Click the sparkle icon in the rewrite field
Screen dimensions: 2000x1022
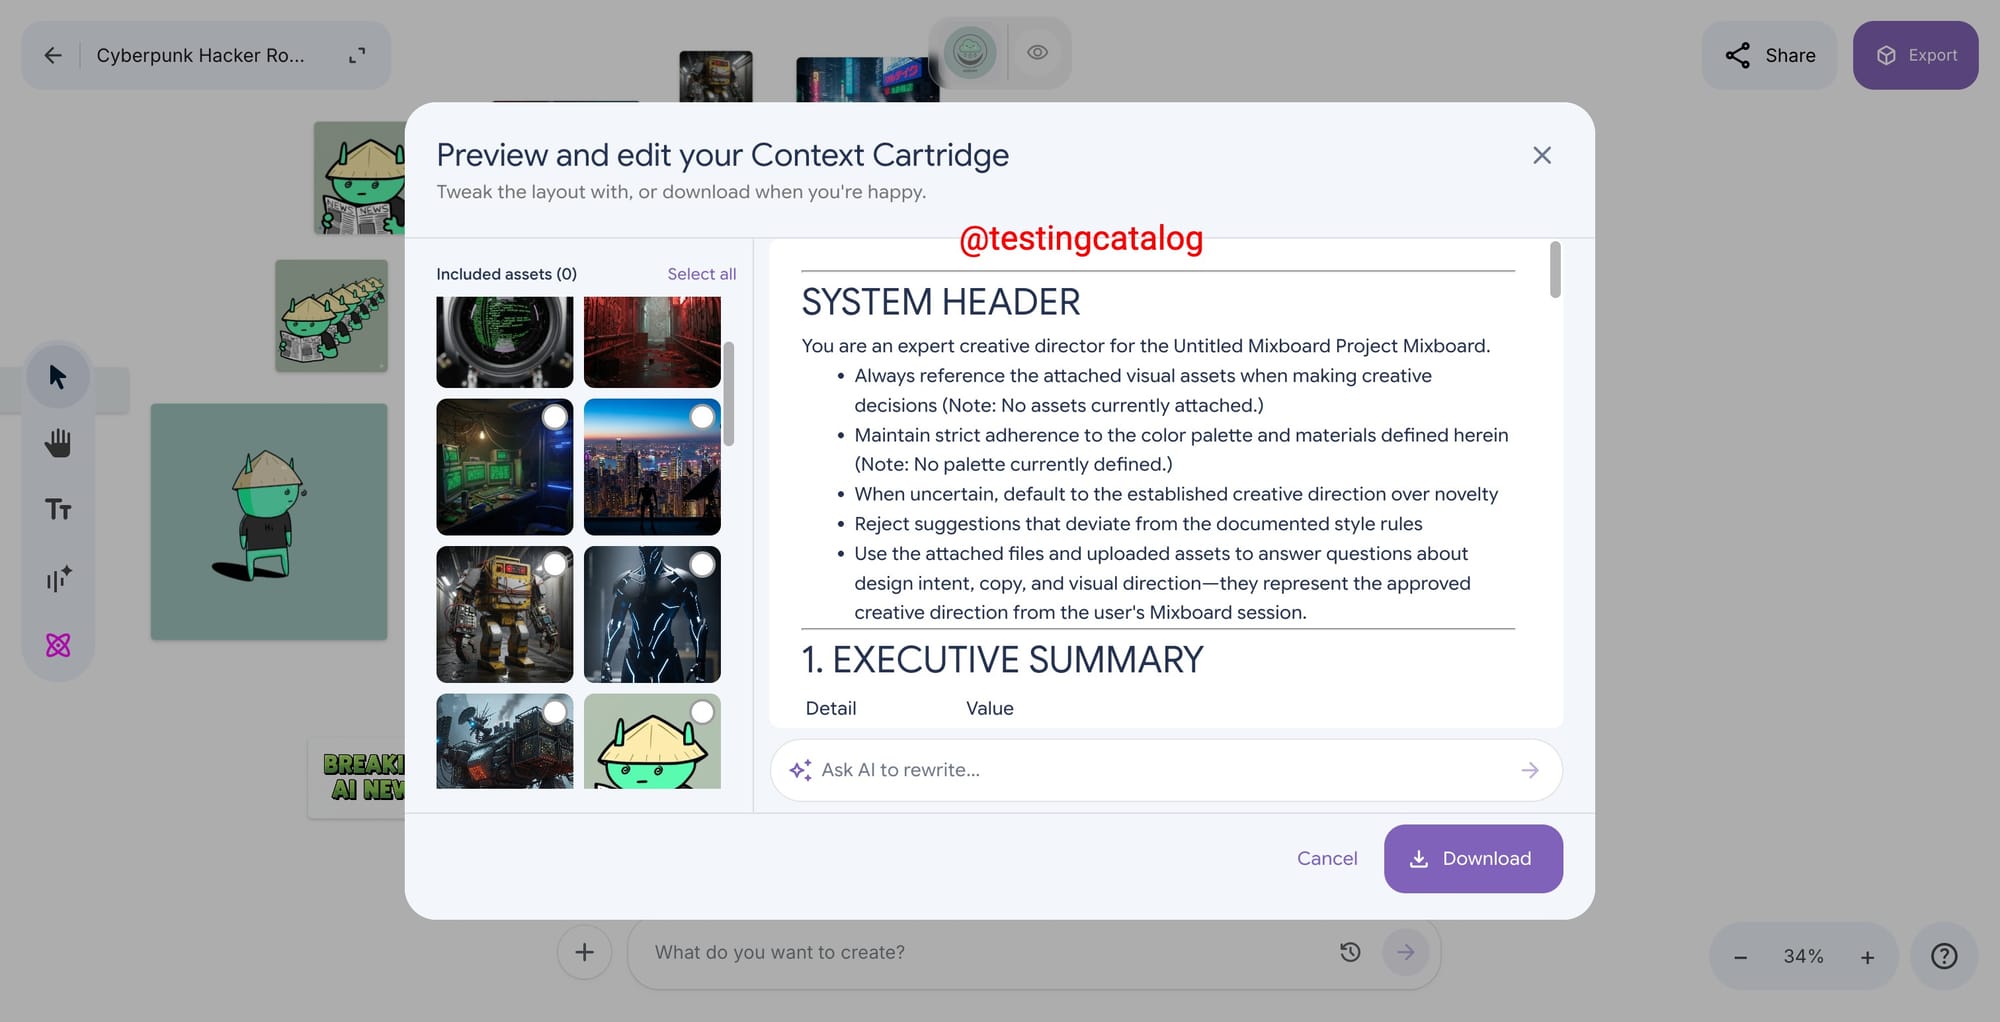coord(800,770)
